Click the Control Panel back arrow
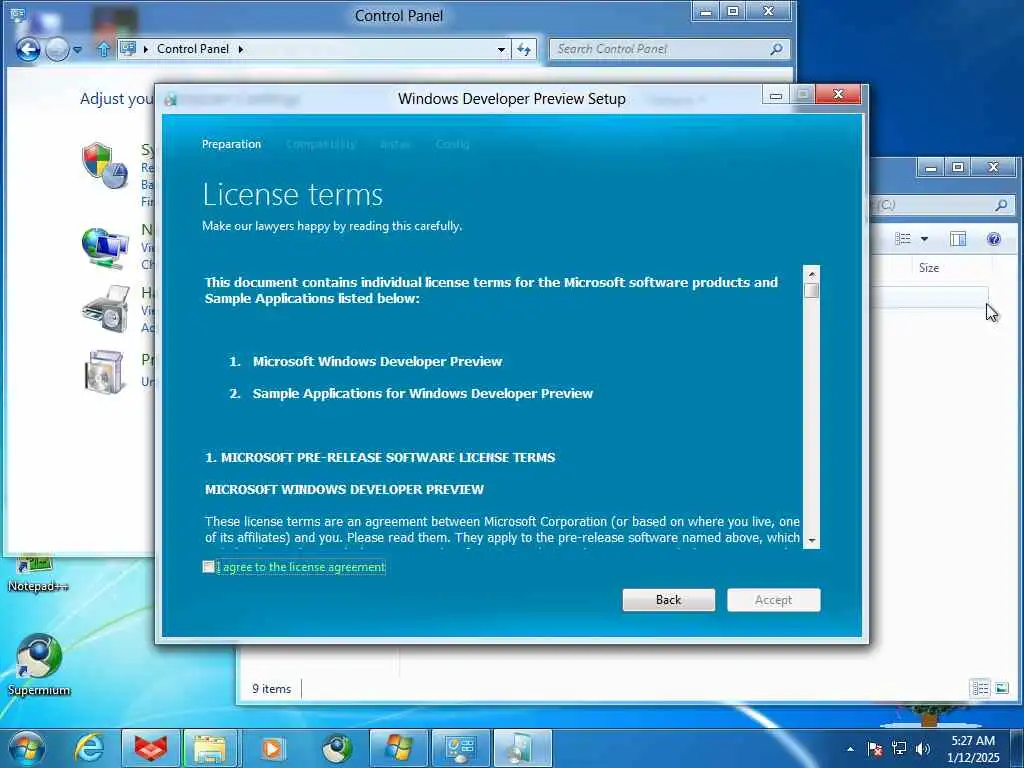This screenshot has height=768, width=1024. [28, 49]
